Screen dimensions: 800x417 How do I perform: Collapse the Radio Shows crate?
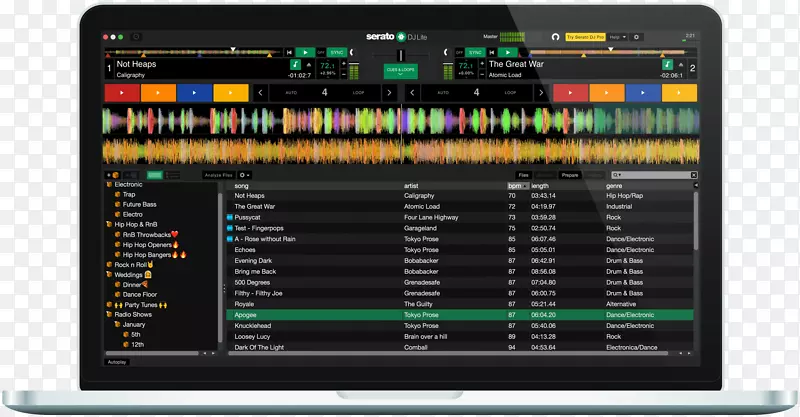tap(109, 314)
